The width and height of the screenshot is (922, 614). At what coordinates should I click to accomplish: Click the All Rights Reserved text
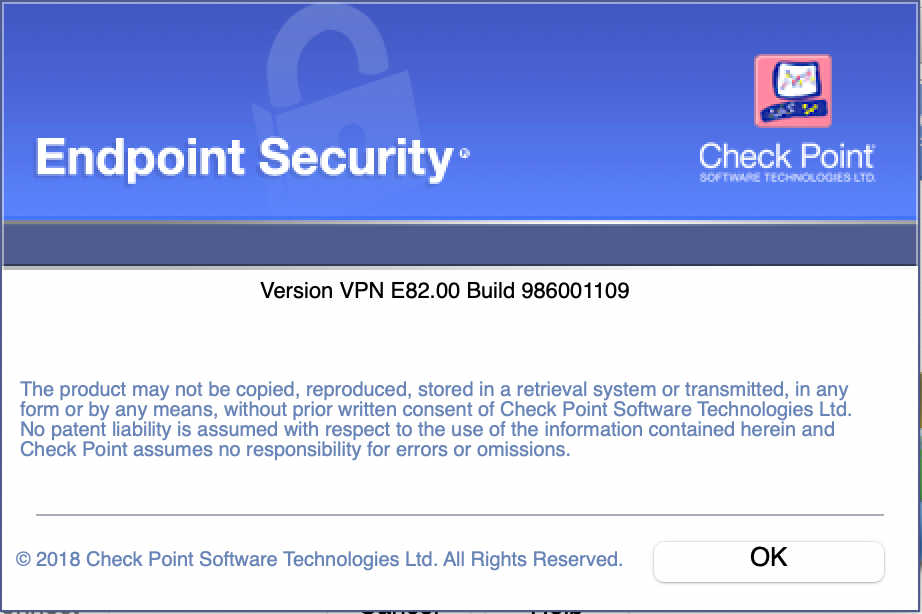tap(533, 559)
